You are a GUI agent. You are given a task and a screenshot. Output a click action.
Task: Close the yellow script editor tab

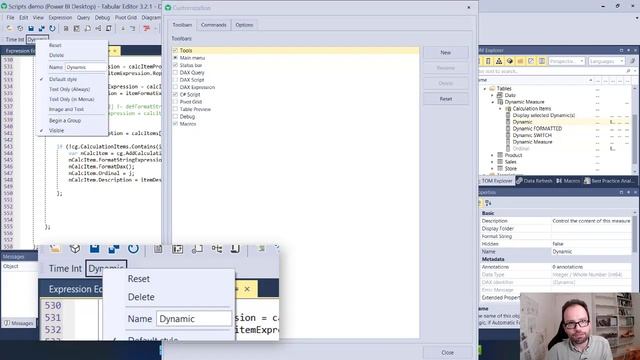click(115, 51)
